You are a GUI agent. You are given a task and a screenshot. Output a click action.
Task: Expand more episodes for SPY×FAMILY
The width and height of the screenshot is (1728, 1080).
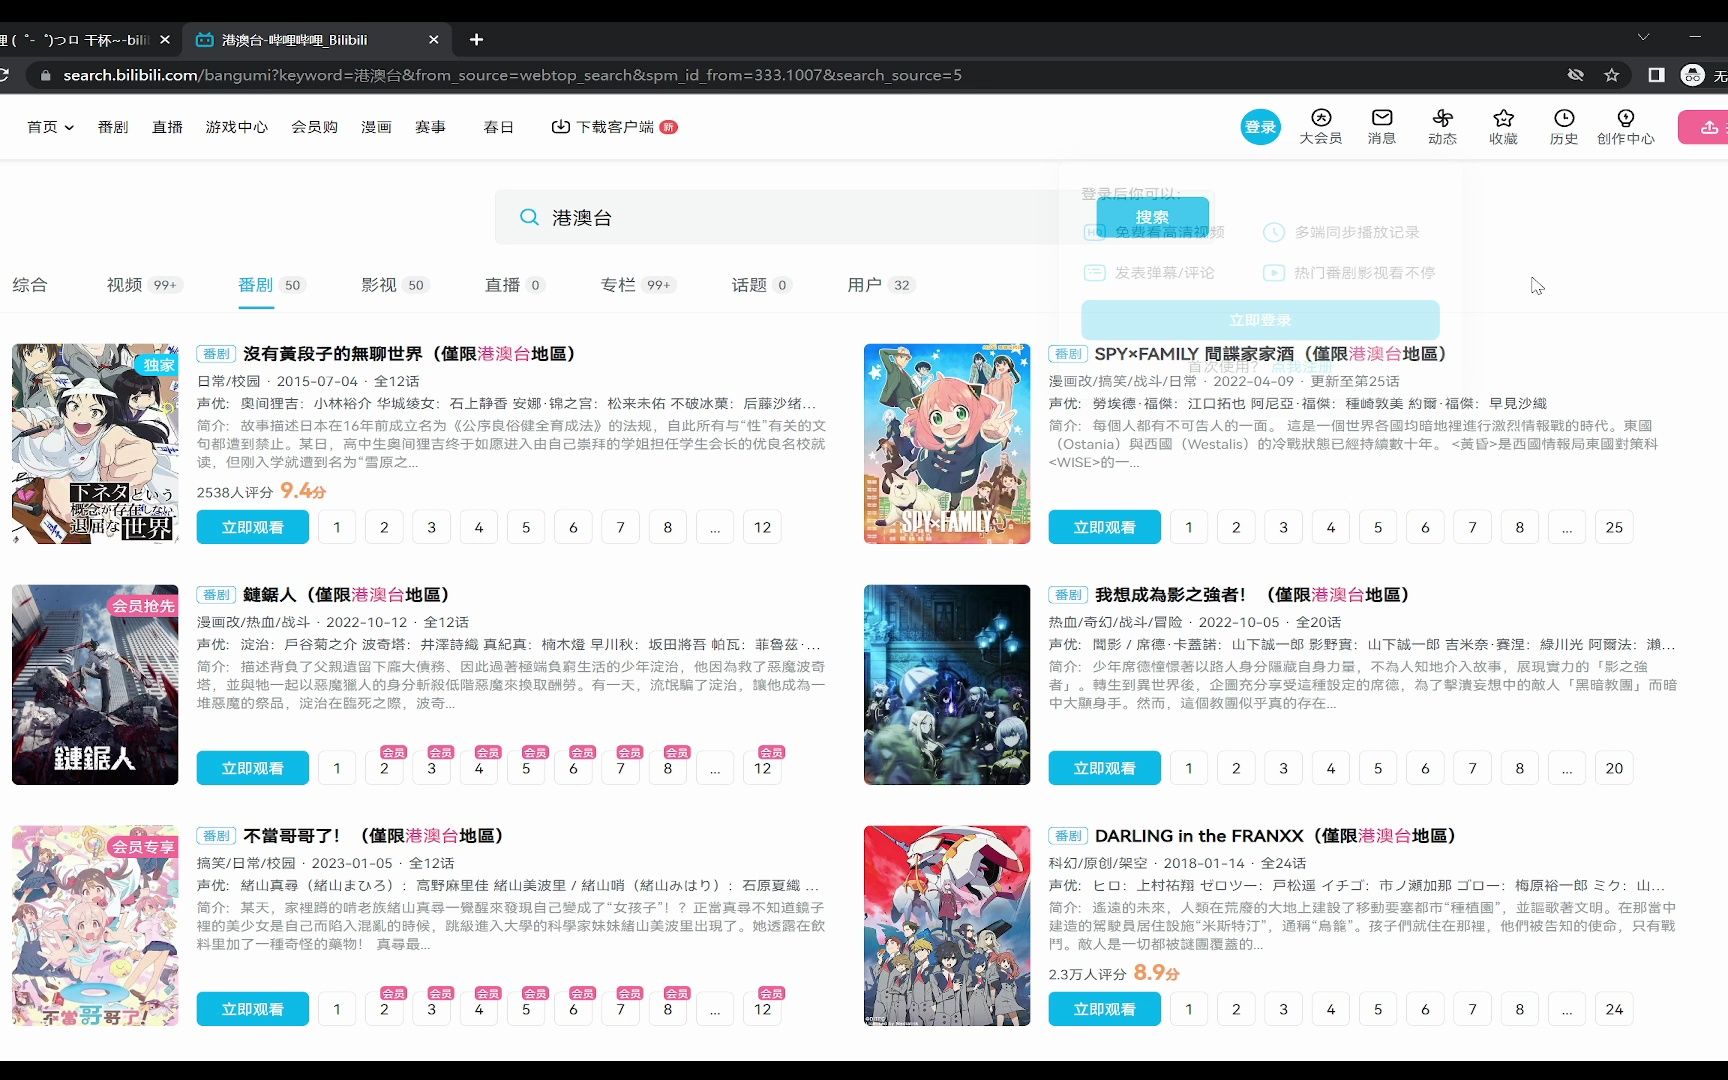(x=1567, y=527)
